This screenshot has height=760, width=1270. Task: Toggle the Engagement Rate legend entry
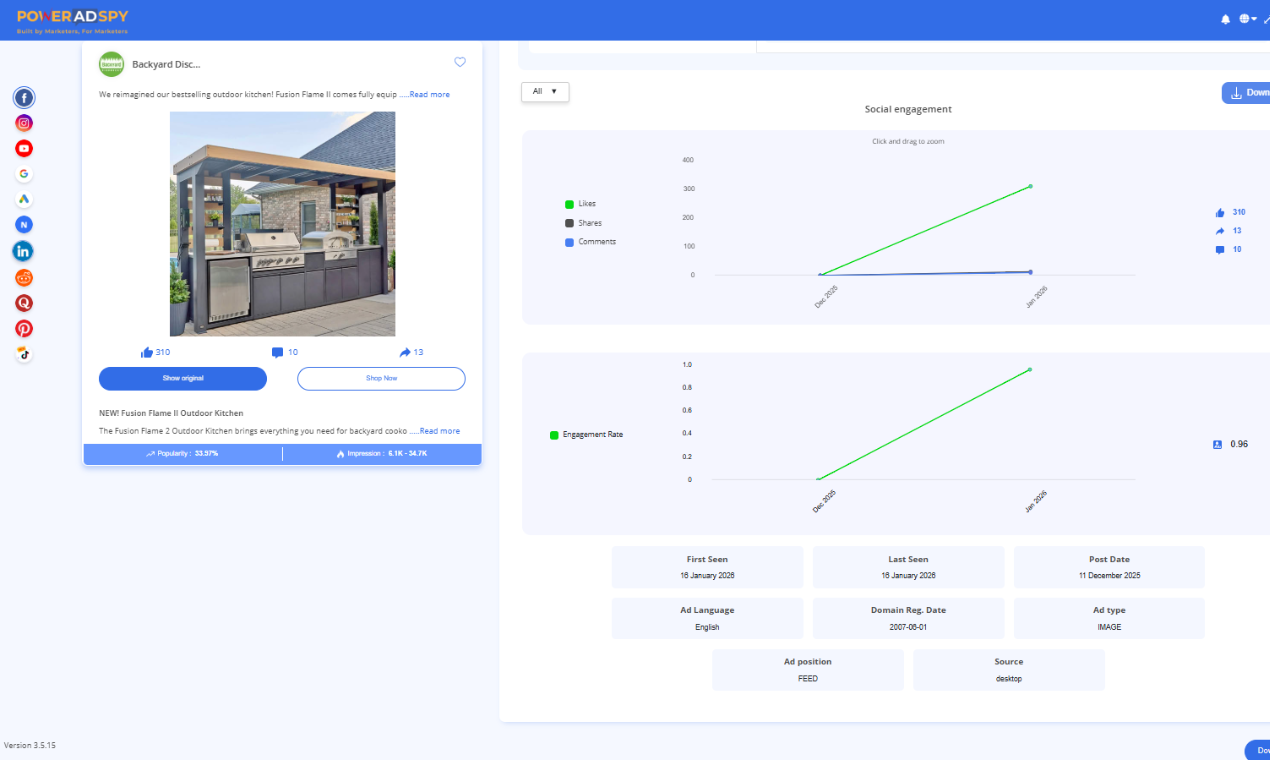589,434
